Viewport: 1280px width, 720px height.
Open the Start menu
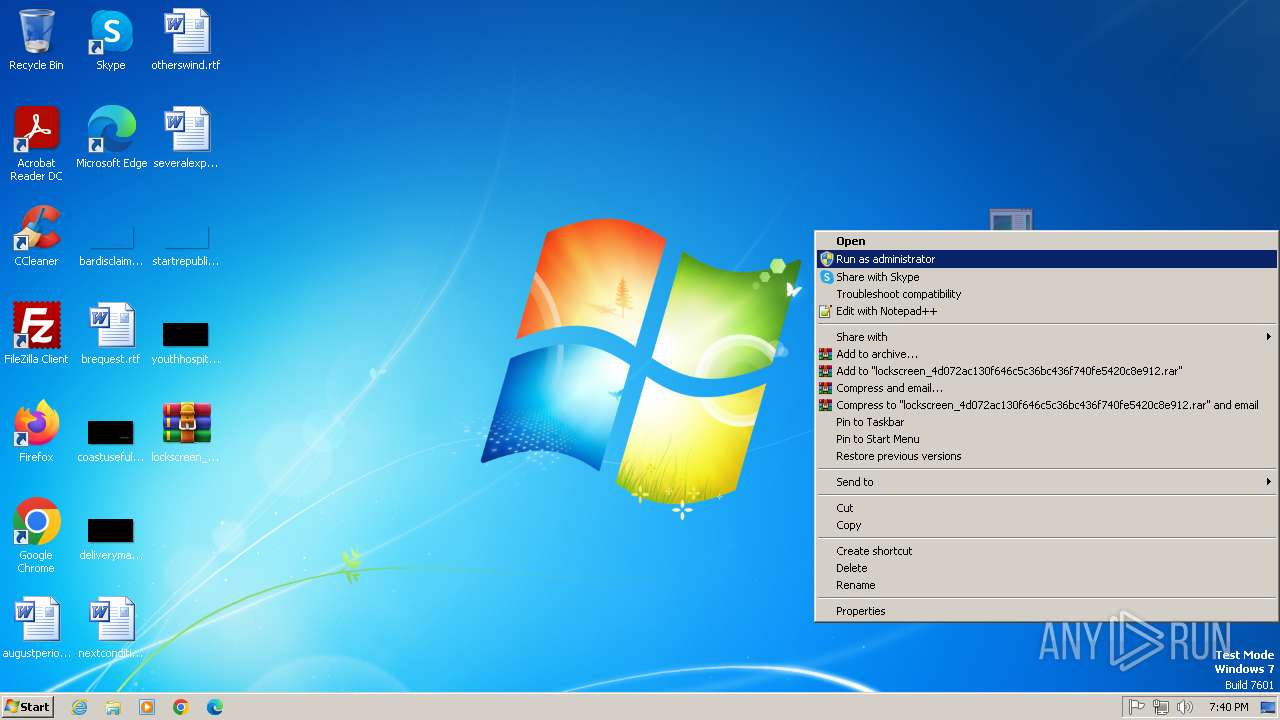coord(28,707)
